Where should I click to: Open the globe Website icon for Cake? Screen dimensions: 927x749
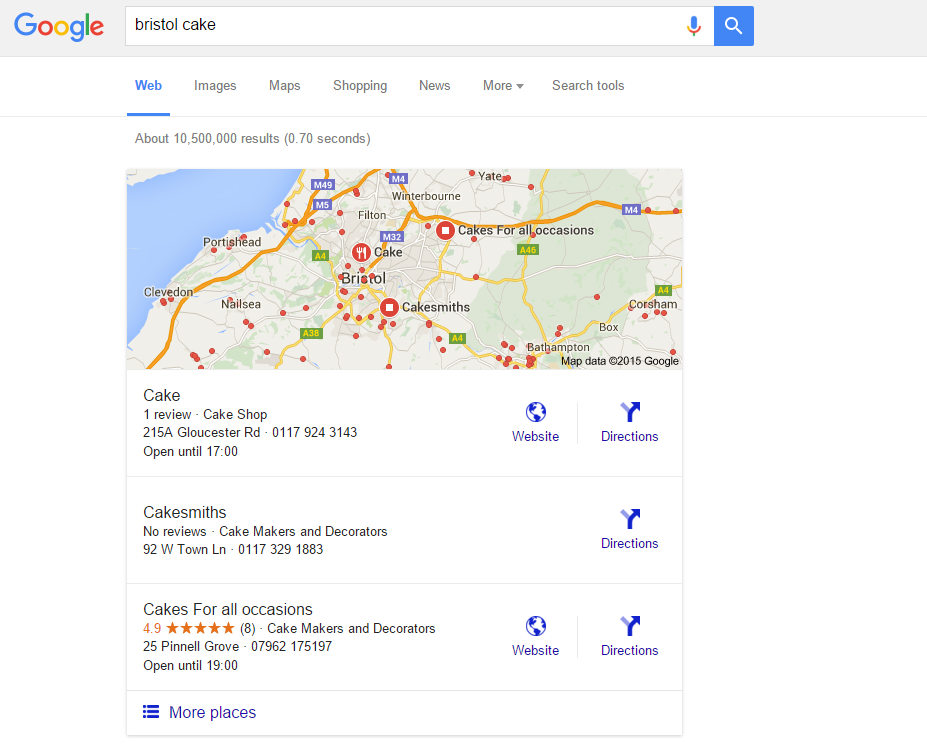[x=536, y=413]
